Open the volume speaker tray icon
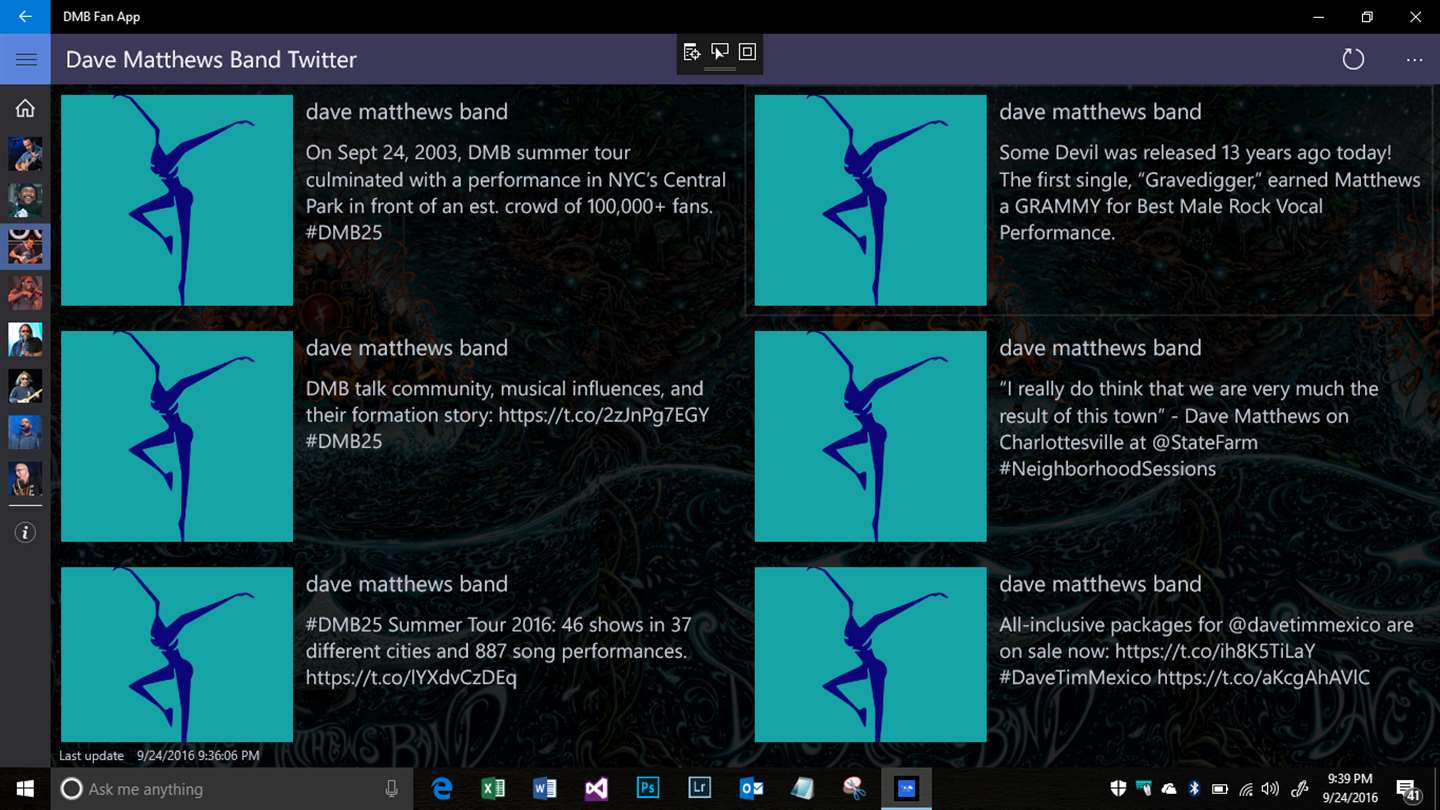Screen dimensions: 1440x810 tap(1270, 789)
